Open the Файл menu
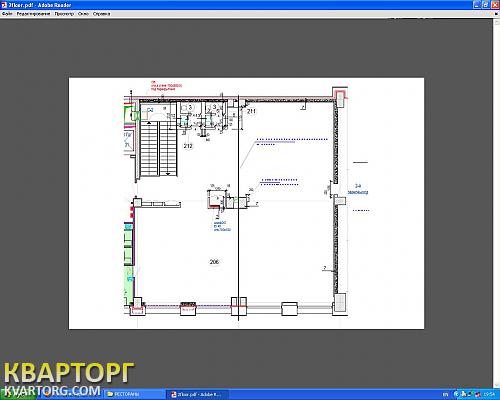Screen dimensions: 500x400 point(7,14)
